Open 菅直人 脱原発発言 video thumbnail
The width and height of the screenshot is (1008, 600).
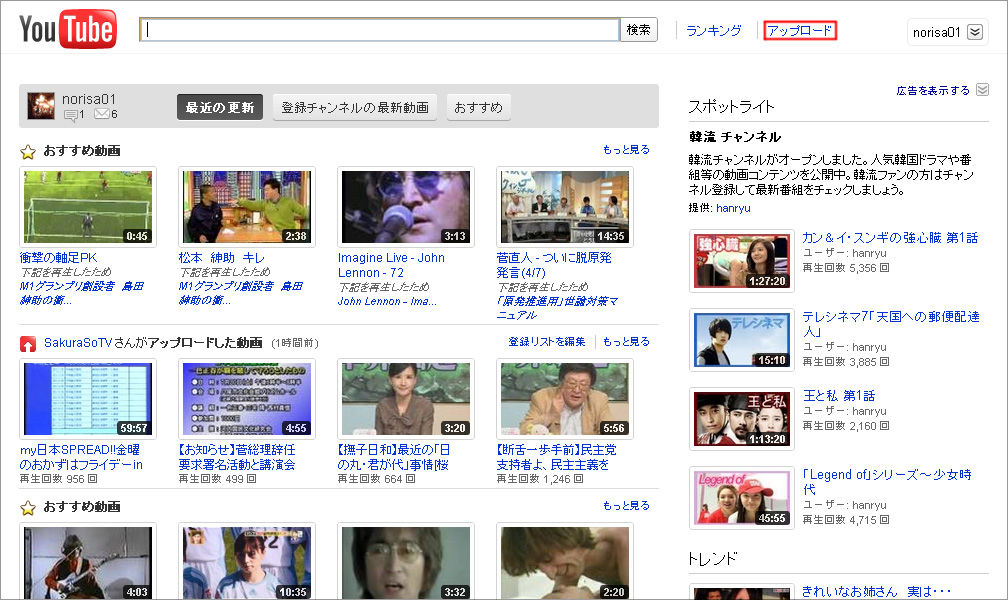[x=564, y=207]
